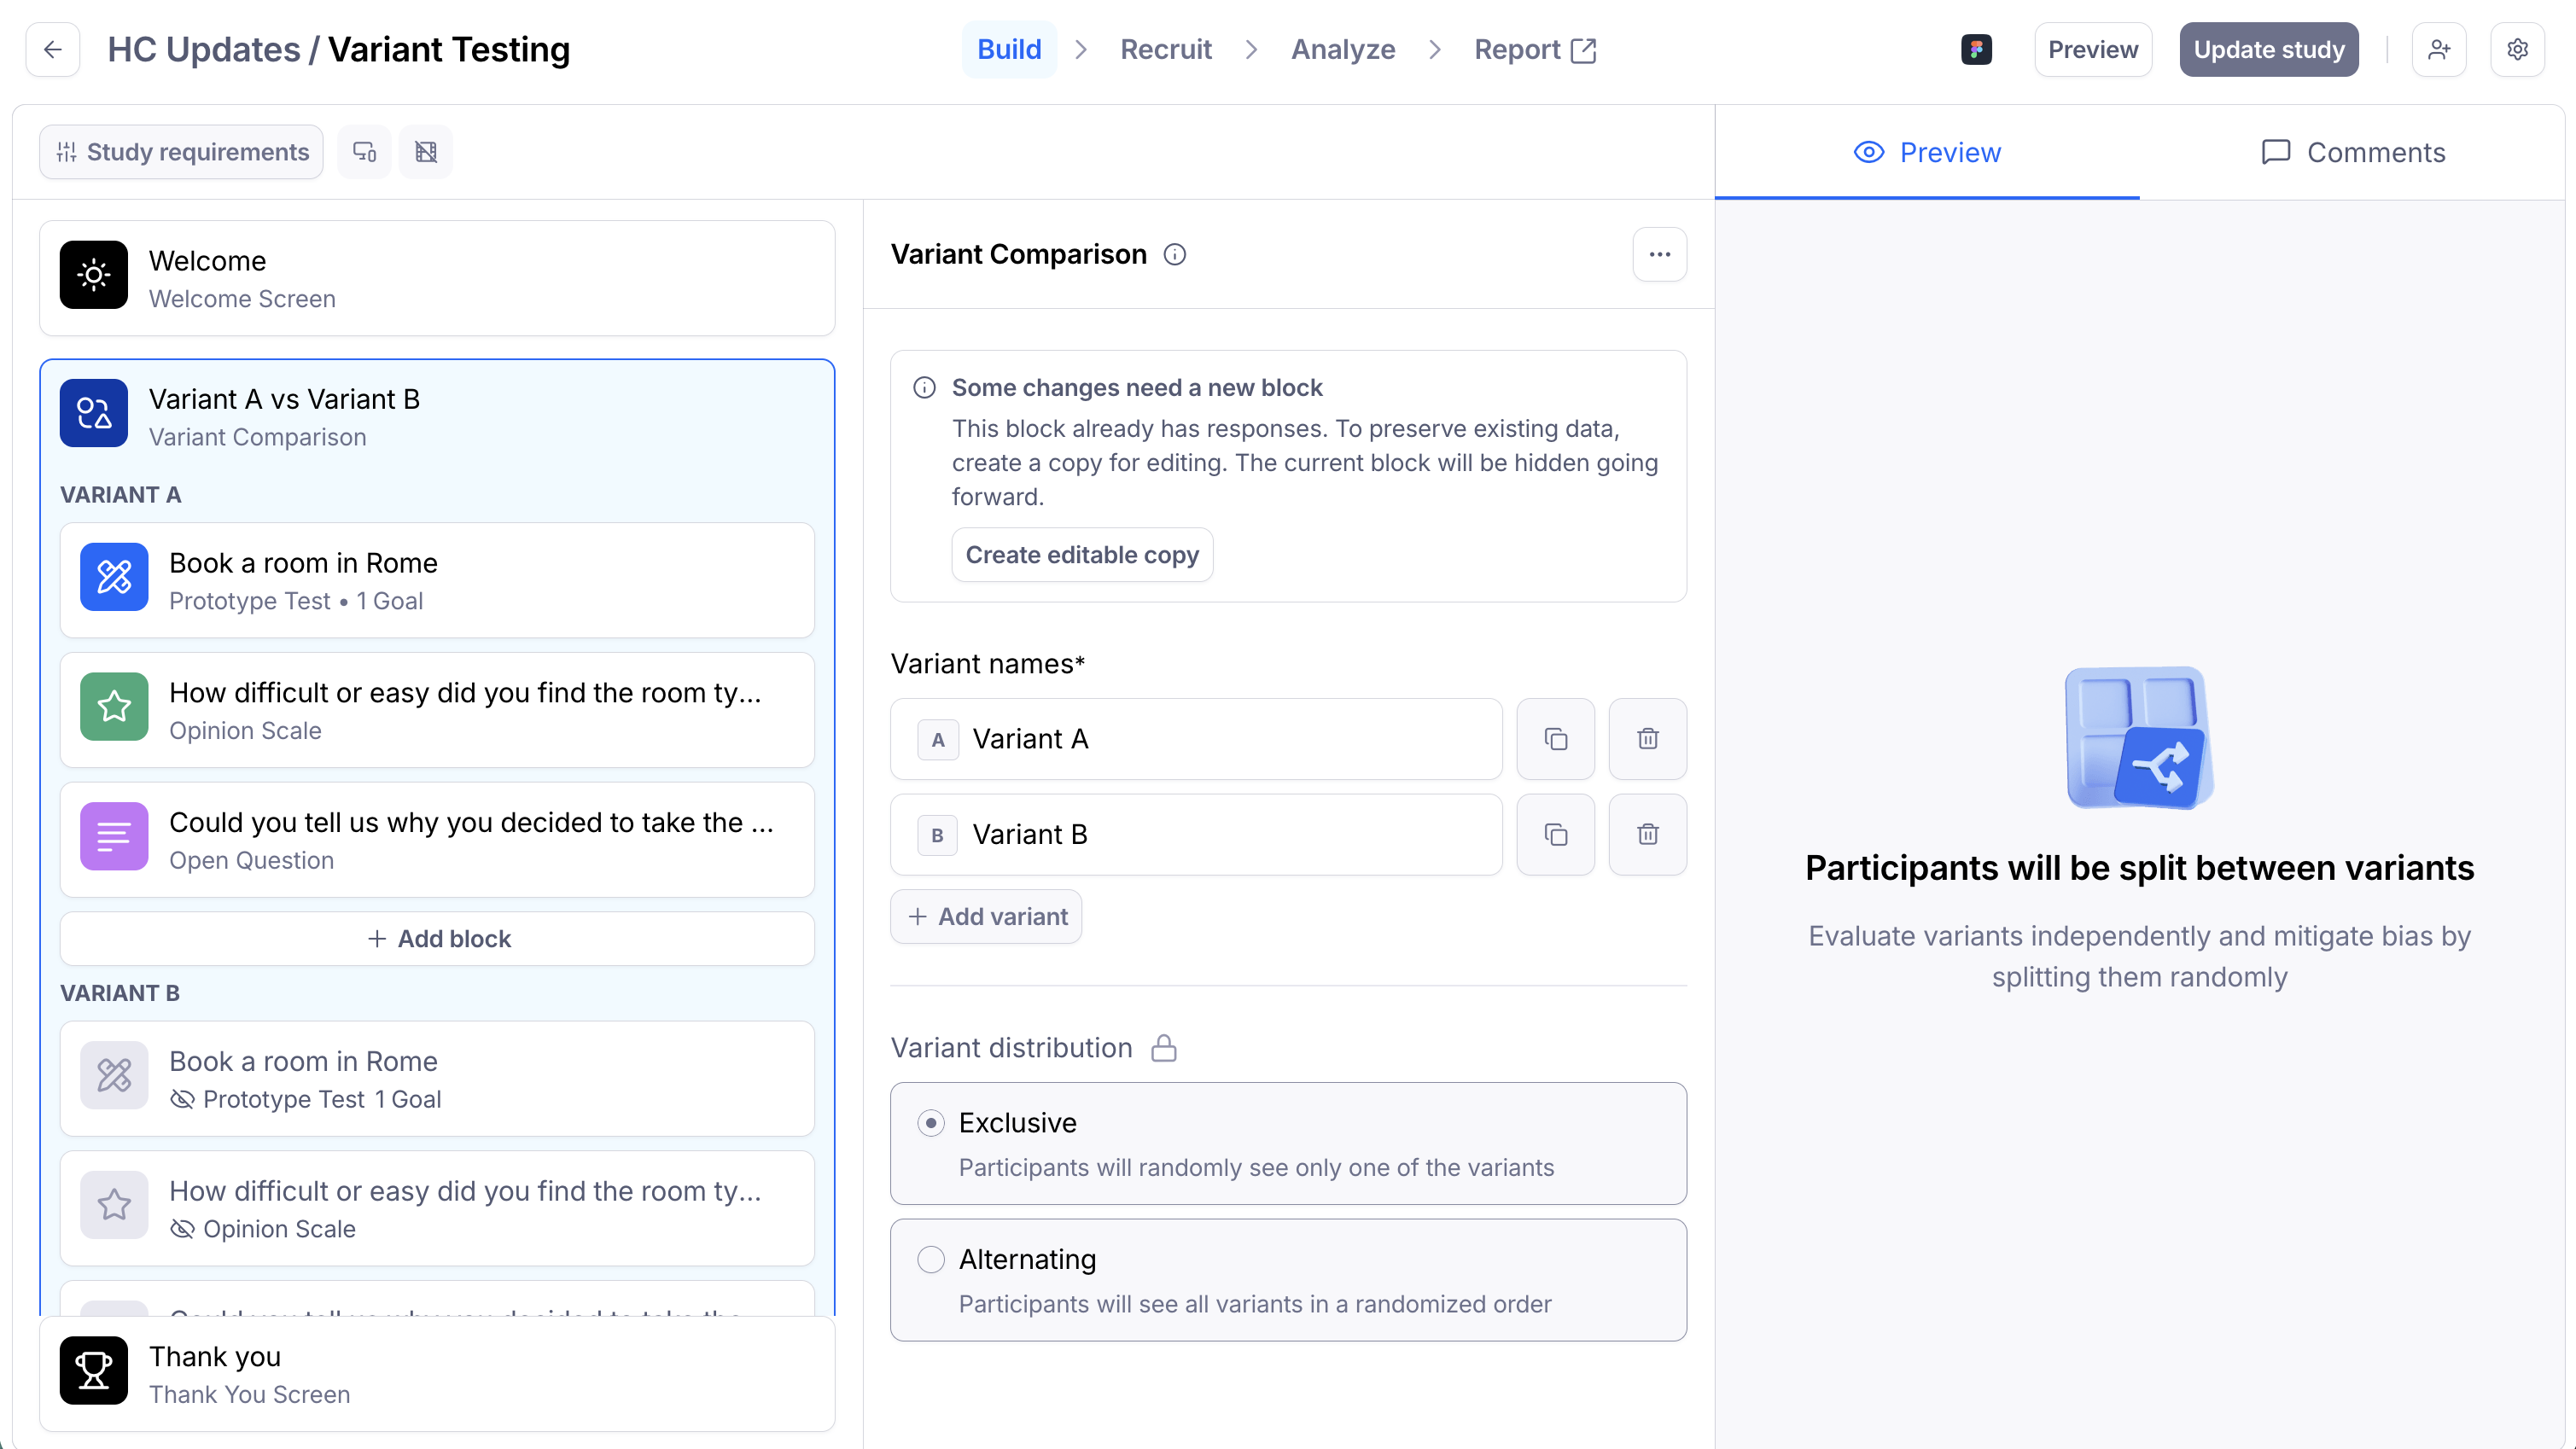This screenshot has width=2576, height=1449.
Task: Select the Opinion Scale block in Variant B
Action: (x=437, y=1209)
